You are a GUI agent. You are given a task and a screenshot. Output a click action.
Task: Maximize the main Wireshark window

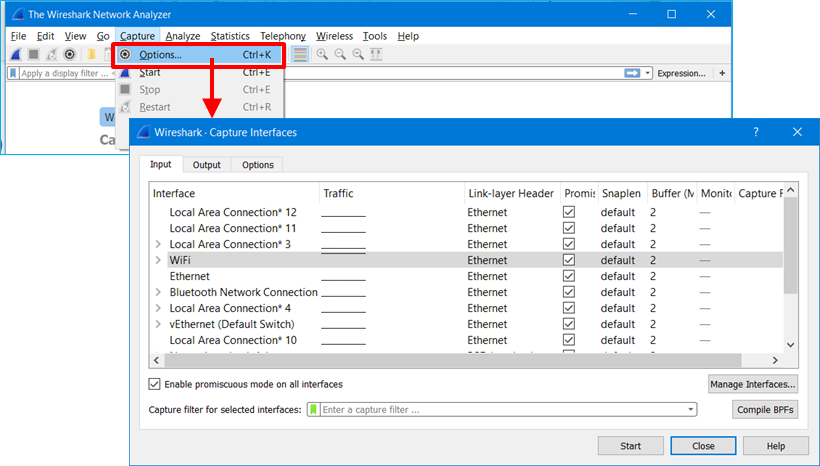click(671, 15)
